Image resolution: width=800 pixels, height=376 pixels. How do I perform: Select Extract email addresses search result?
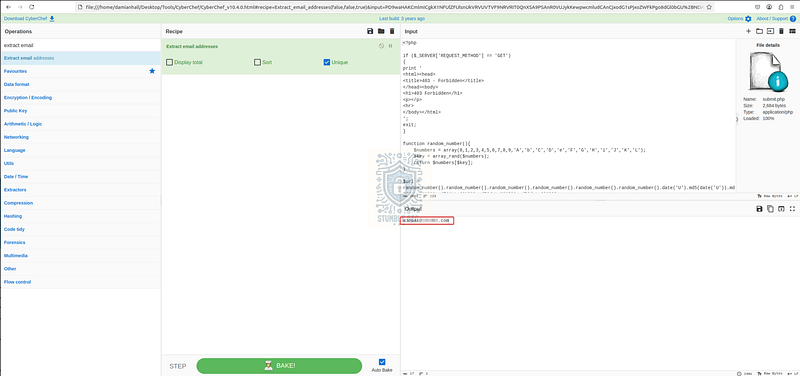(80, 58)
